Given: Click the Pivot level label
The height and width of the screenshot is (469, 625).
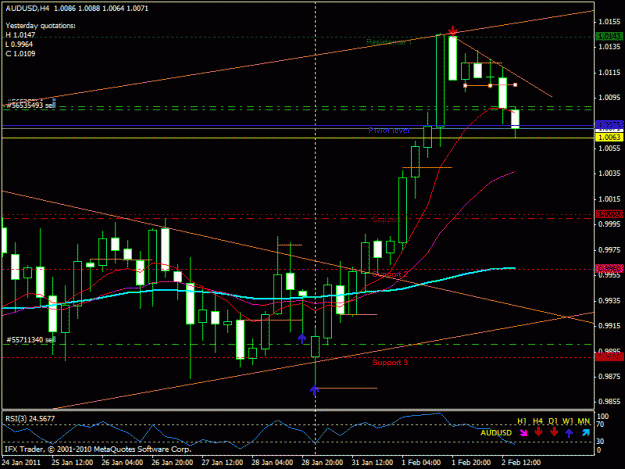Looking at the screenshot, I should click(x=389, y=130).
